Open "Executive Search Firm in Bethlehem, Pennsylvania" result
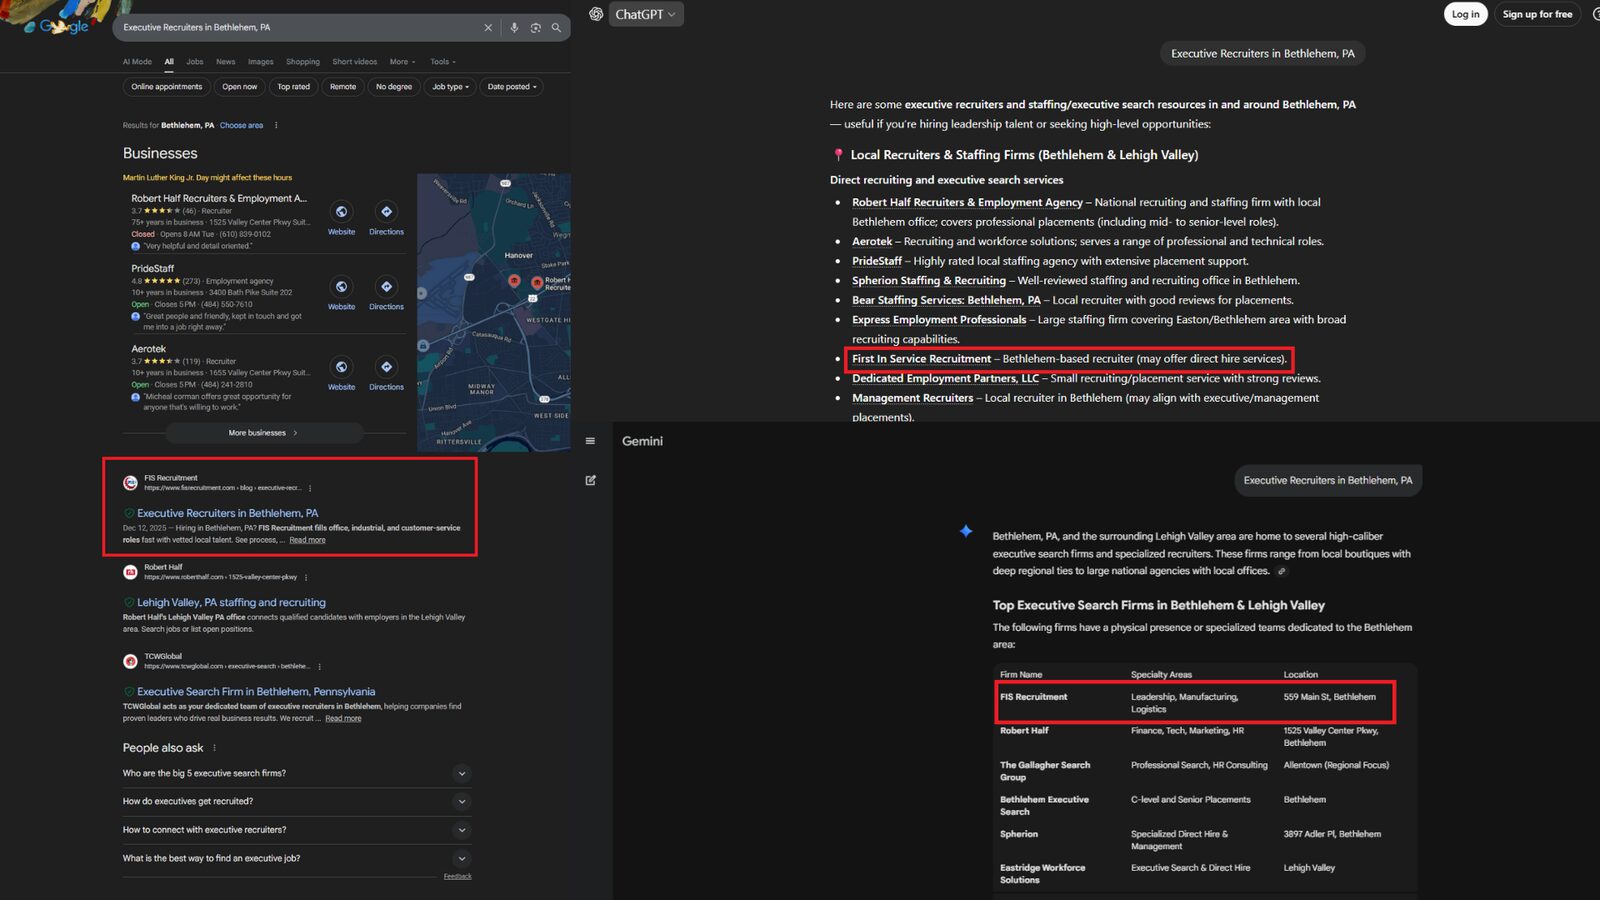1600x900 pixels. point(256,692)
